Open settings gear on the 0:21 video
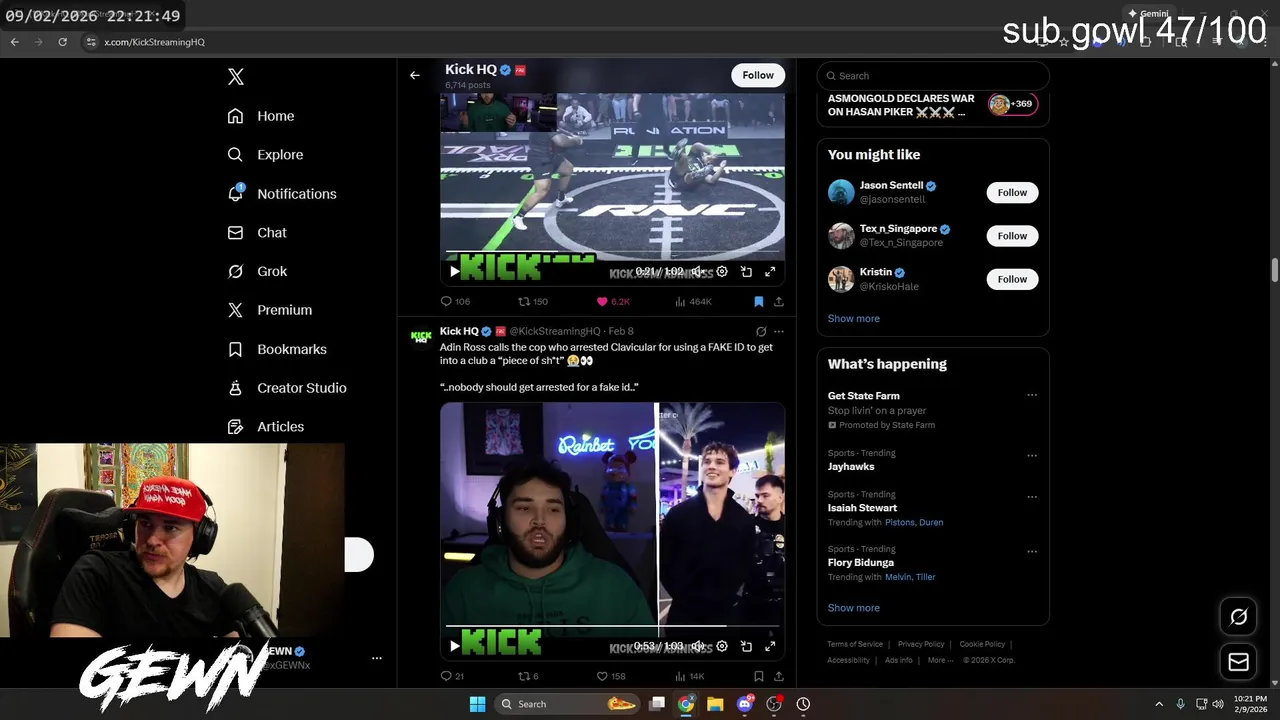 click(722, 271)
